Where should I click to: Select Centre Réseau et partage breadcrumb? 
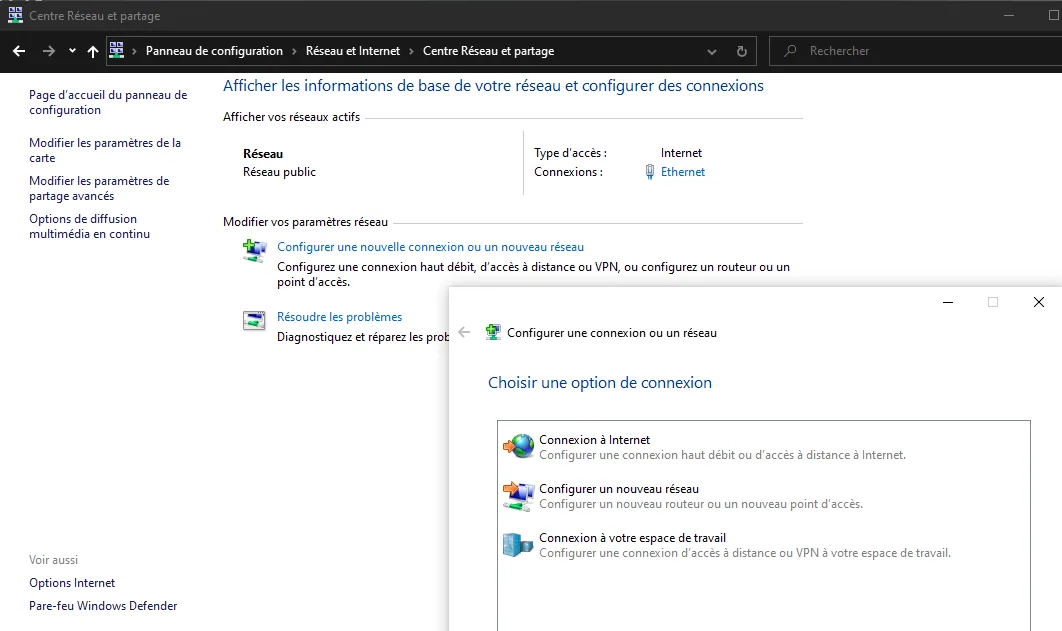[x=488, y=51]
